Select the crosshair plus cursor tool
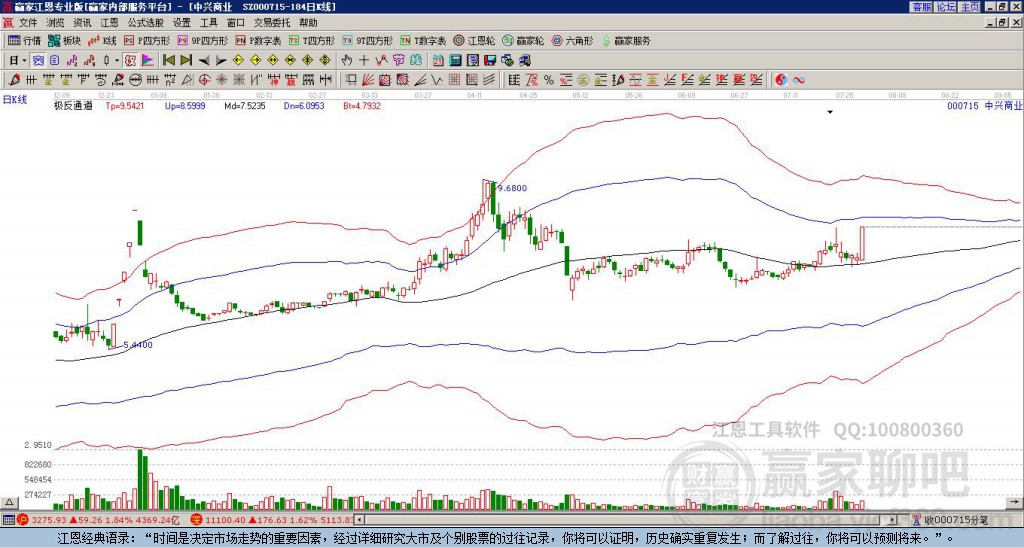Image resolution: width=1024 pixels, height=548 pixels. coord(364,61)
